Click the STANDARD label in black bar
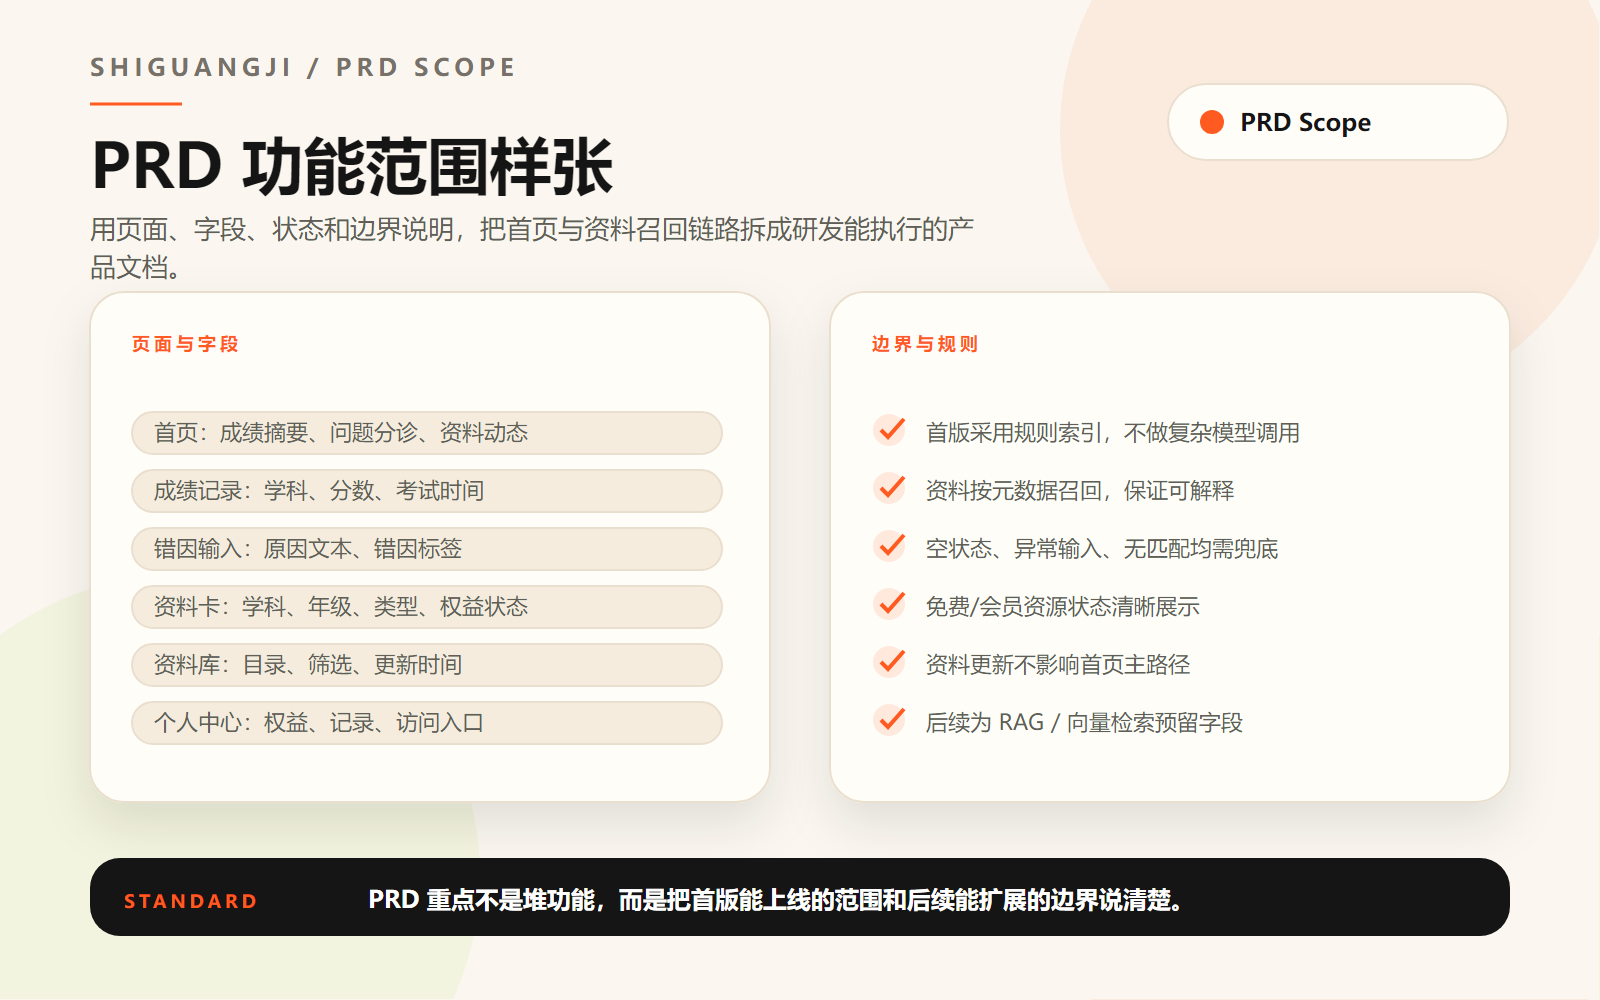Viewport: 1600px width, 1000px height. [190, 901]
